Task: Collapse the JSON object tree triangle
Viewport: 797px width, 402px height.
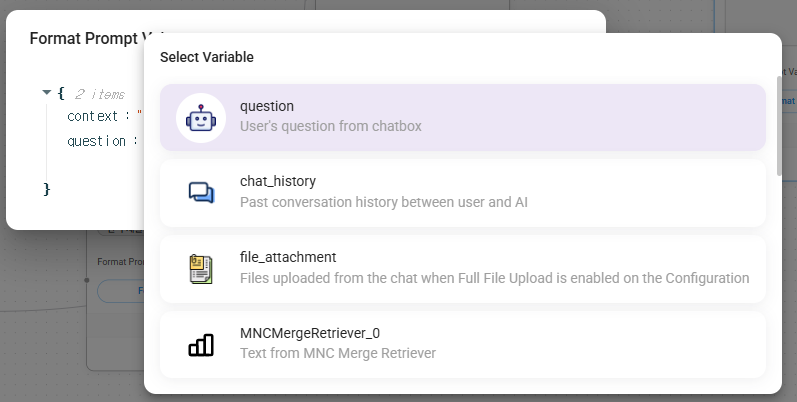Action: click(46, 92)
